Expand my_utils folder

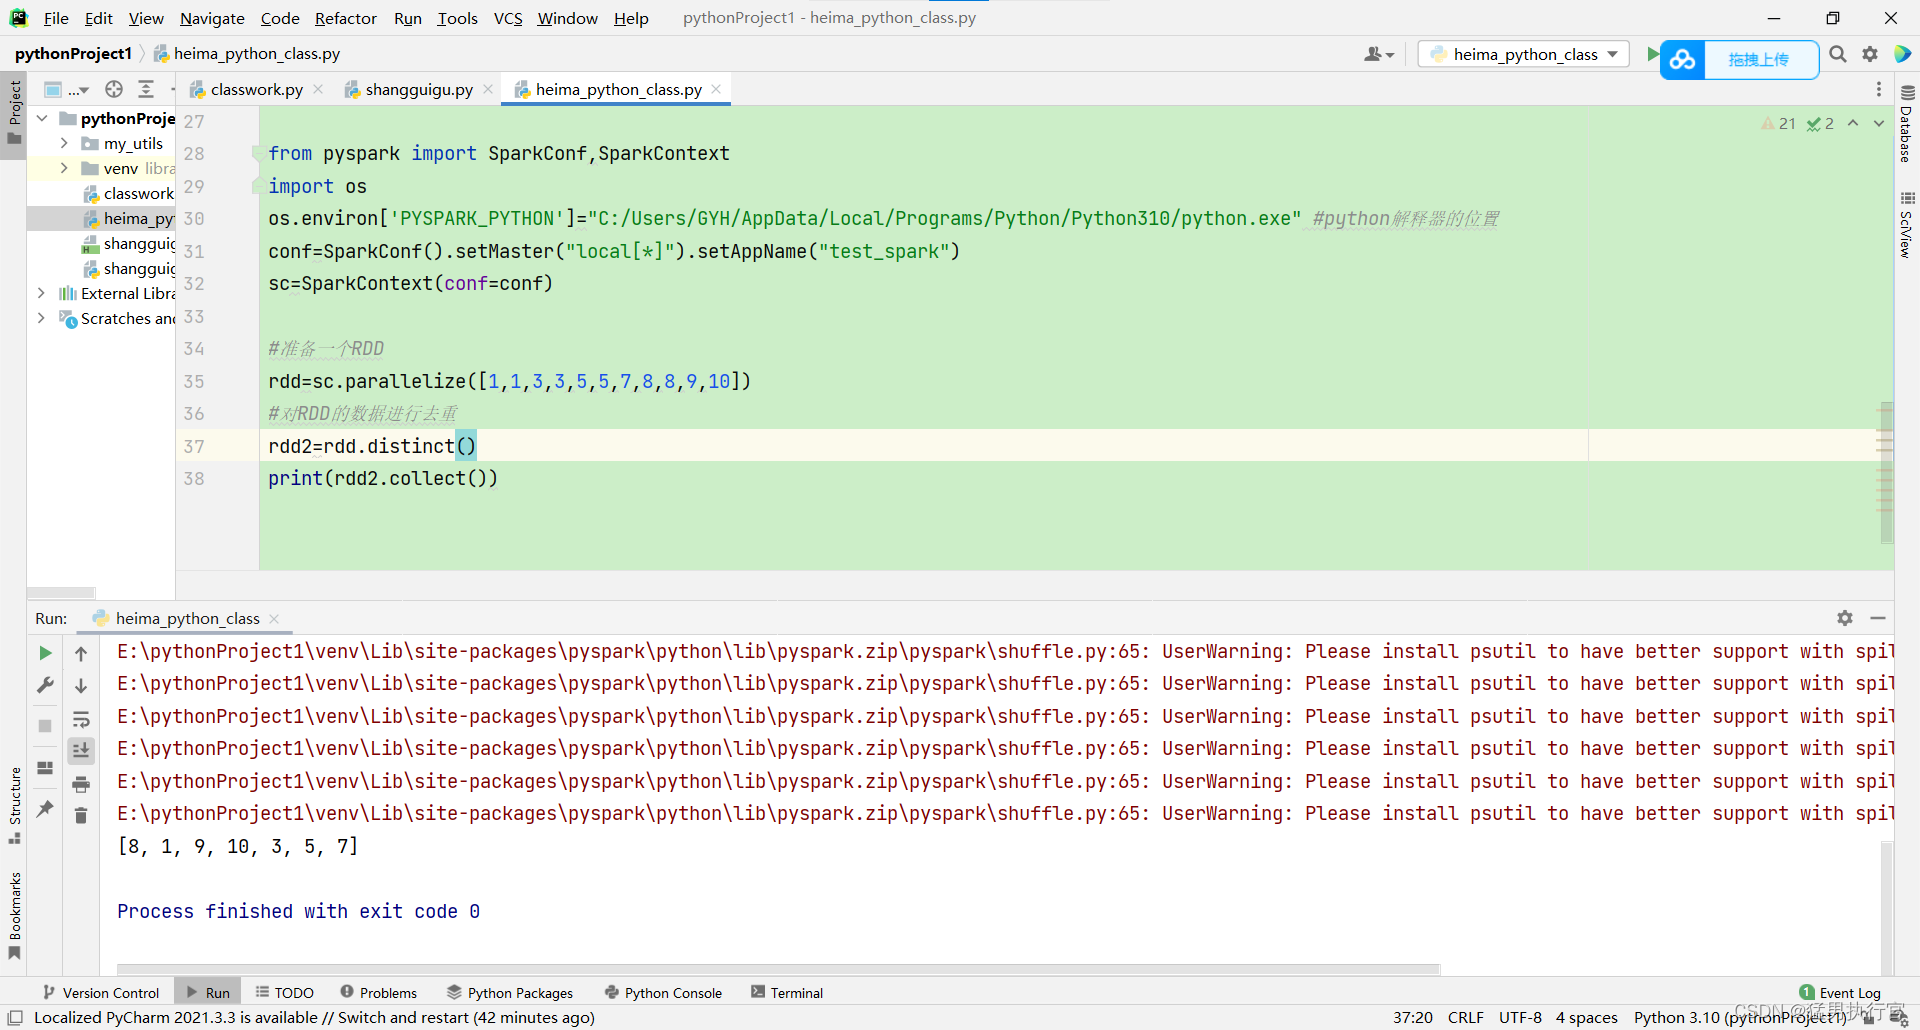[64, 143]
